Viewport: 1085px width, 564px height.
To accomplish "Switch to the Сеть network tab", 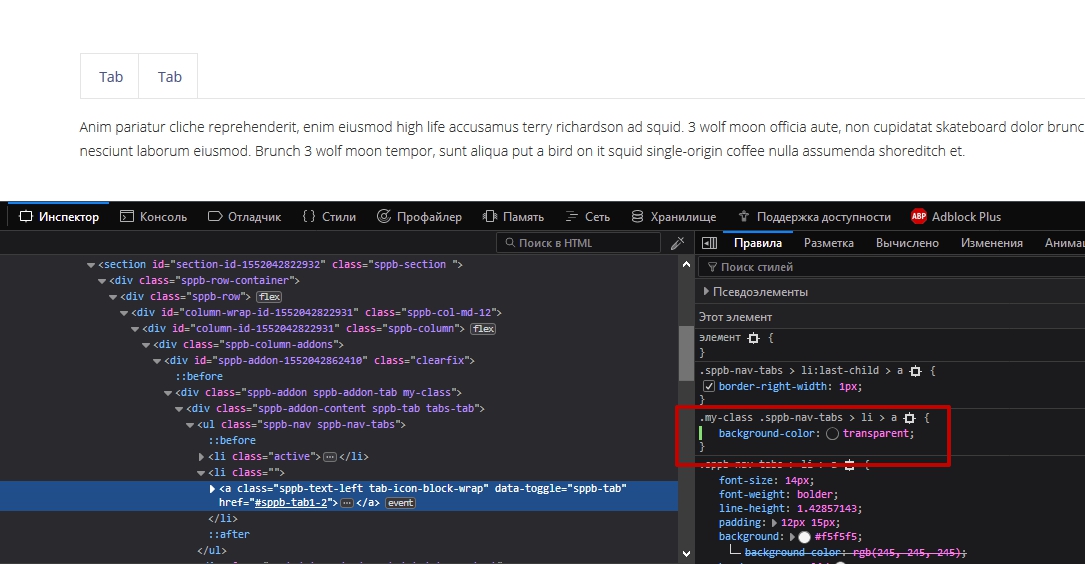I will [x=587, y=217].
